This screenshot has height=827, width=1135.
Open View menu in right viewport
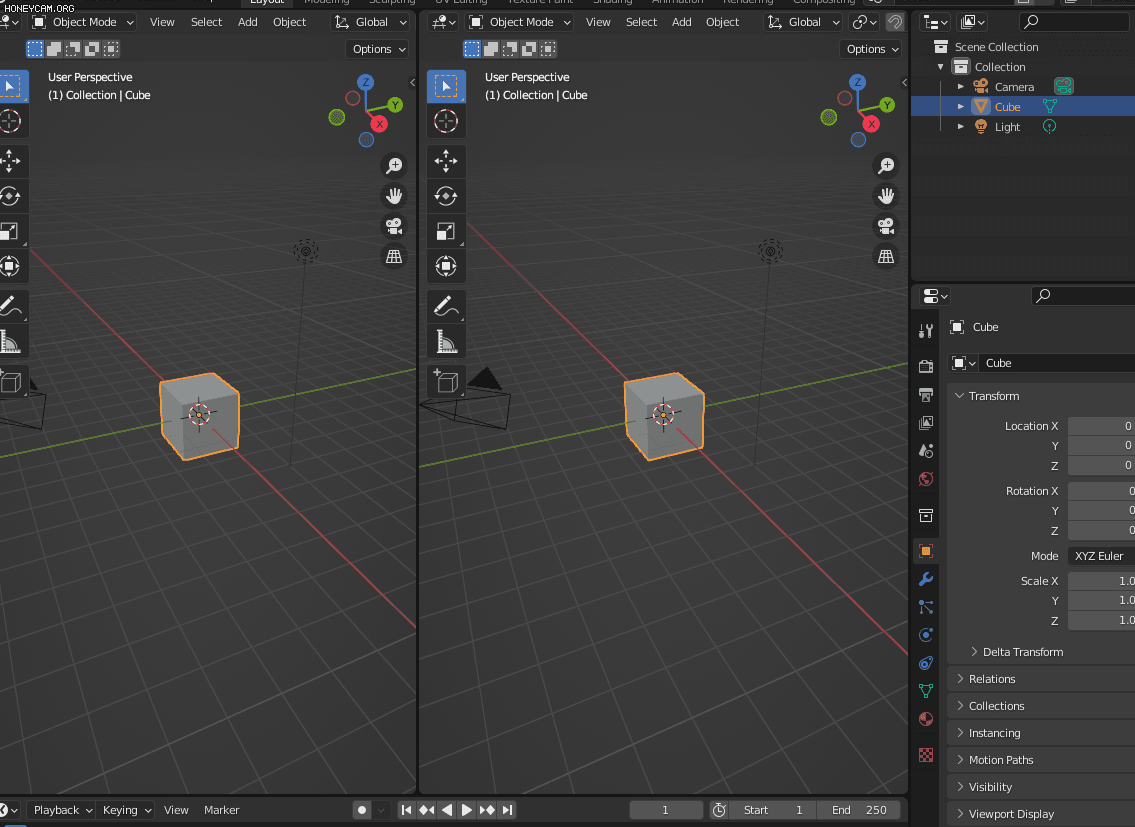click(598, 22)
